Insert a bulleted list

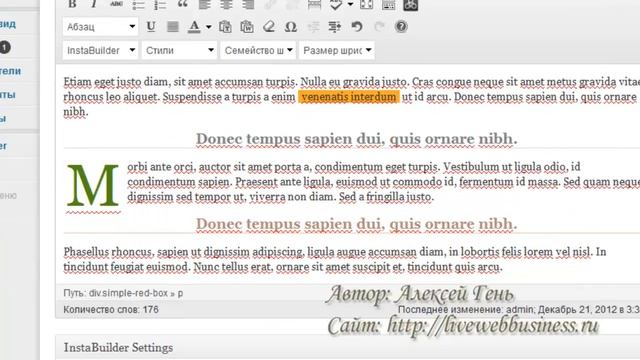(138, 4)
